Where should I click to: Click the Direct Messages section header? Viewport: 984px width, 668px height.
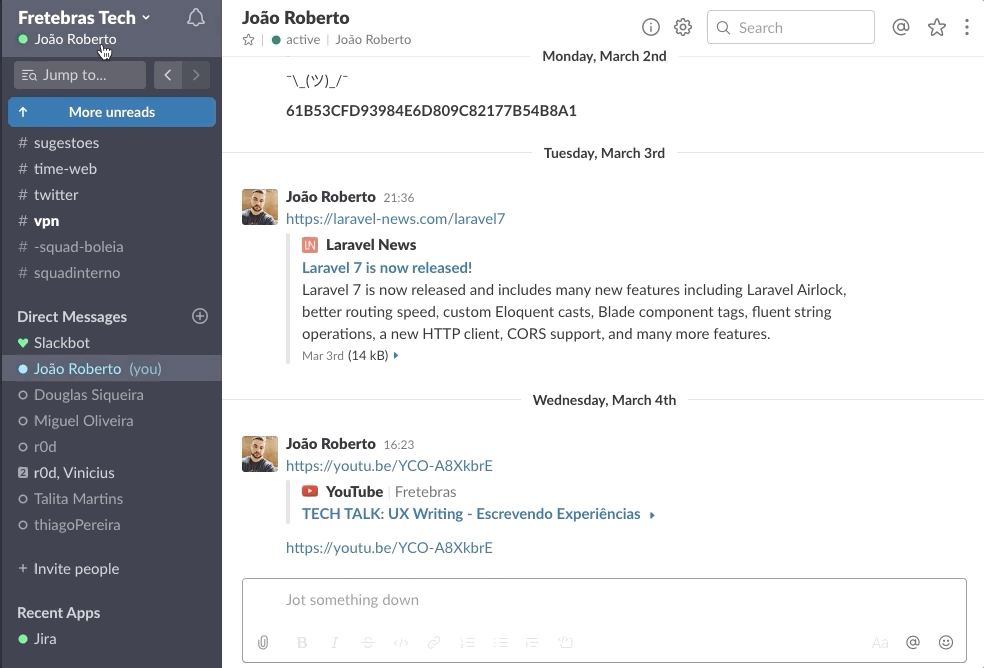pyautogui.click(x=72, y=316)
